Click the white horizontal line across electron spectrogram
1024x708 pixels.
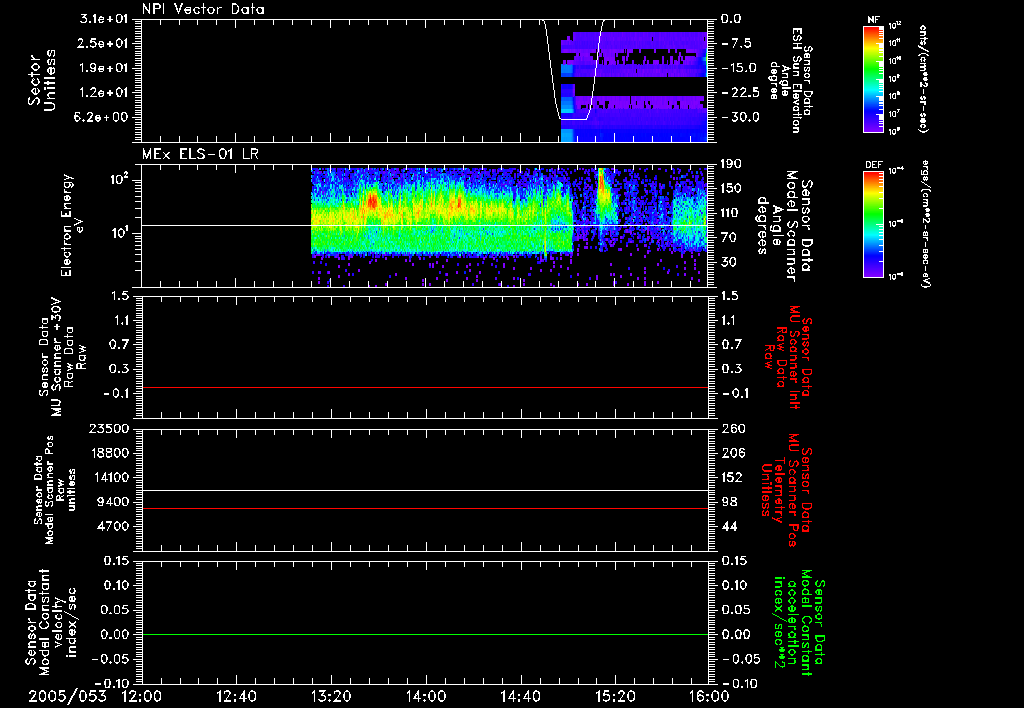coord(425,225)
